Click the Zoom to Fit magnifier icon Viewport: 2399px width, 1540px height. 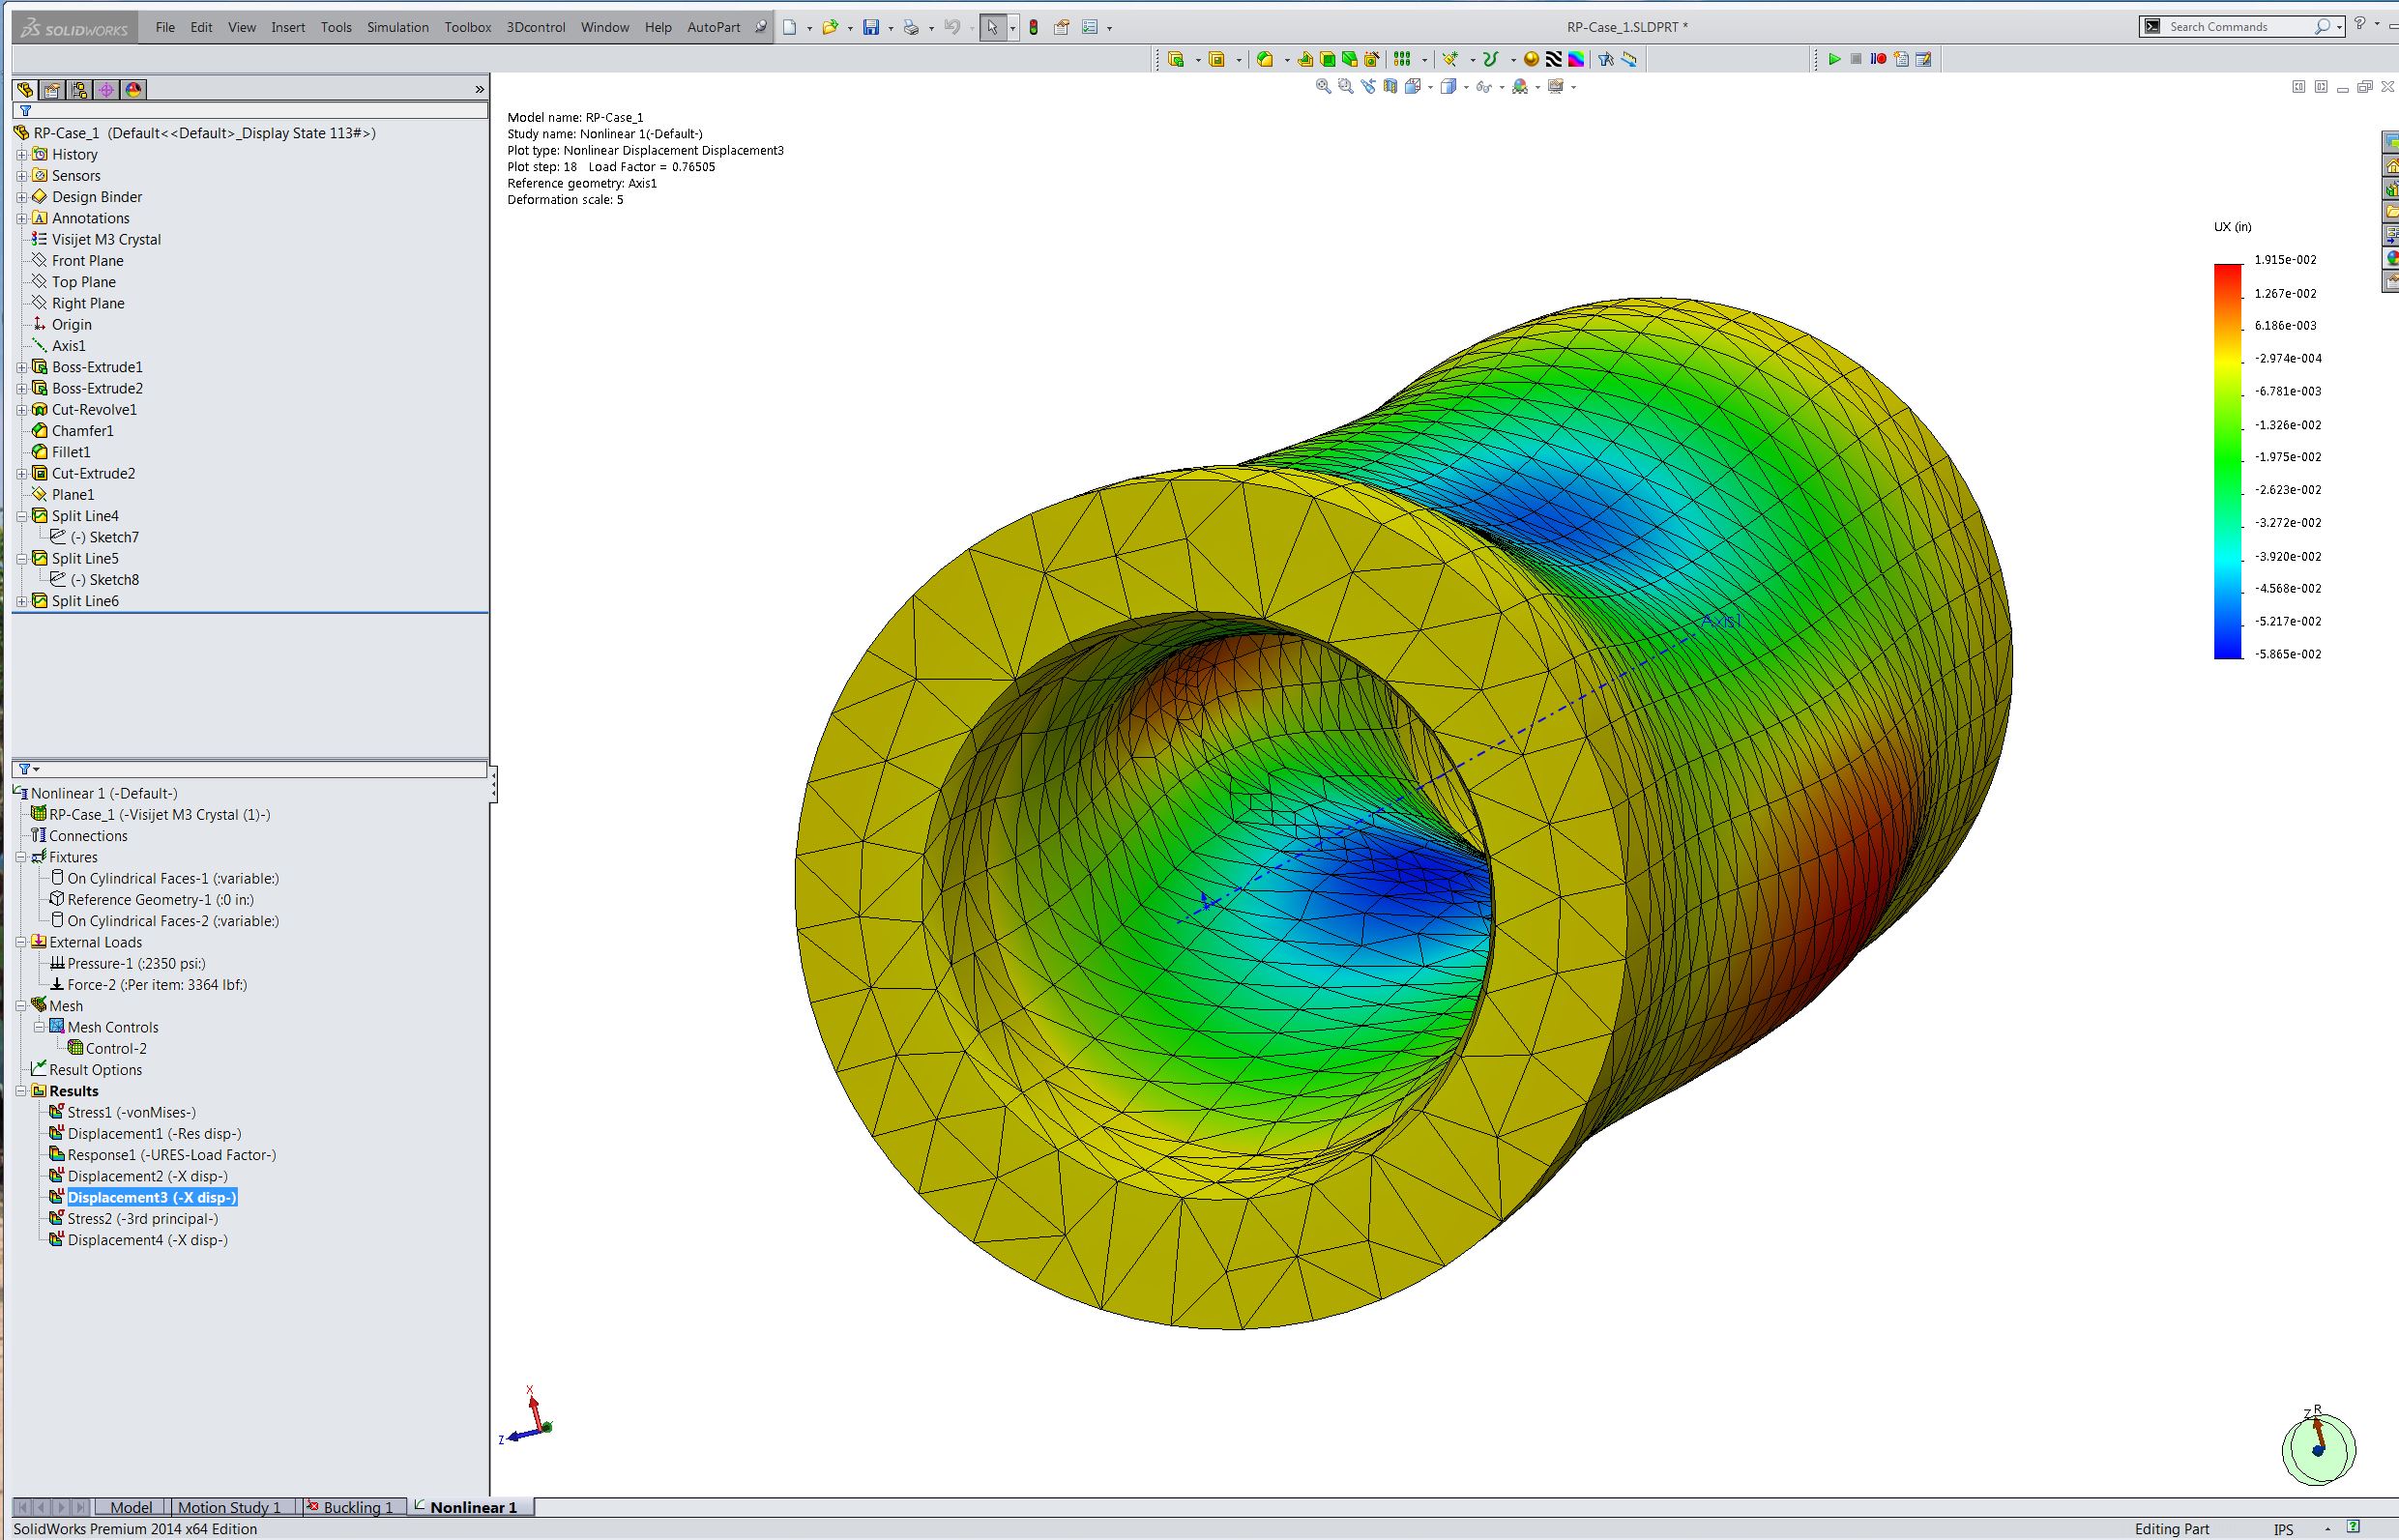(1323, 87)
